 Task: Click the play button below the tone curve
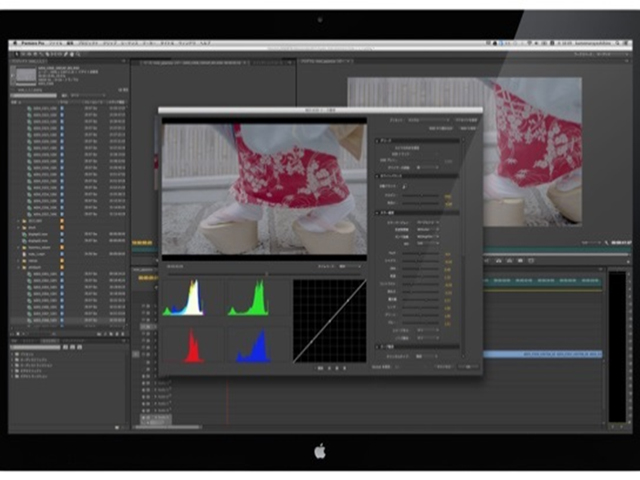point(328,368)
